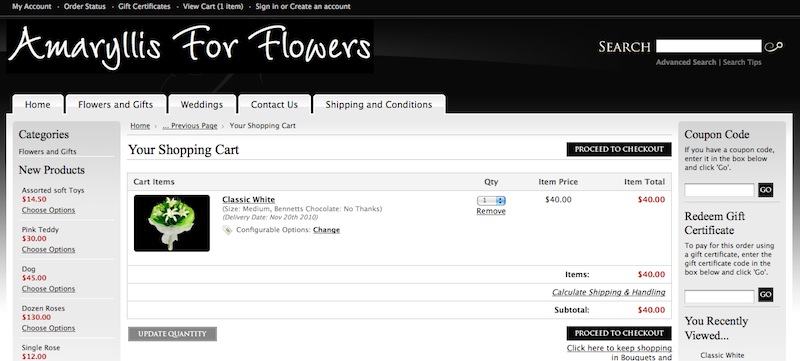Open My Account in top bar
Viewport: 800px width, 361px height.
[32, 7]
